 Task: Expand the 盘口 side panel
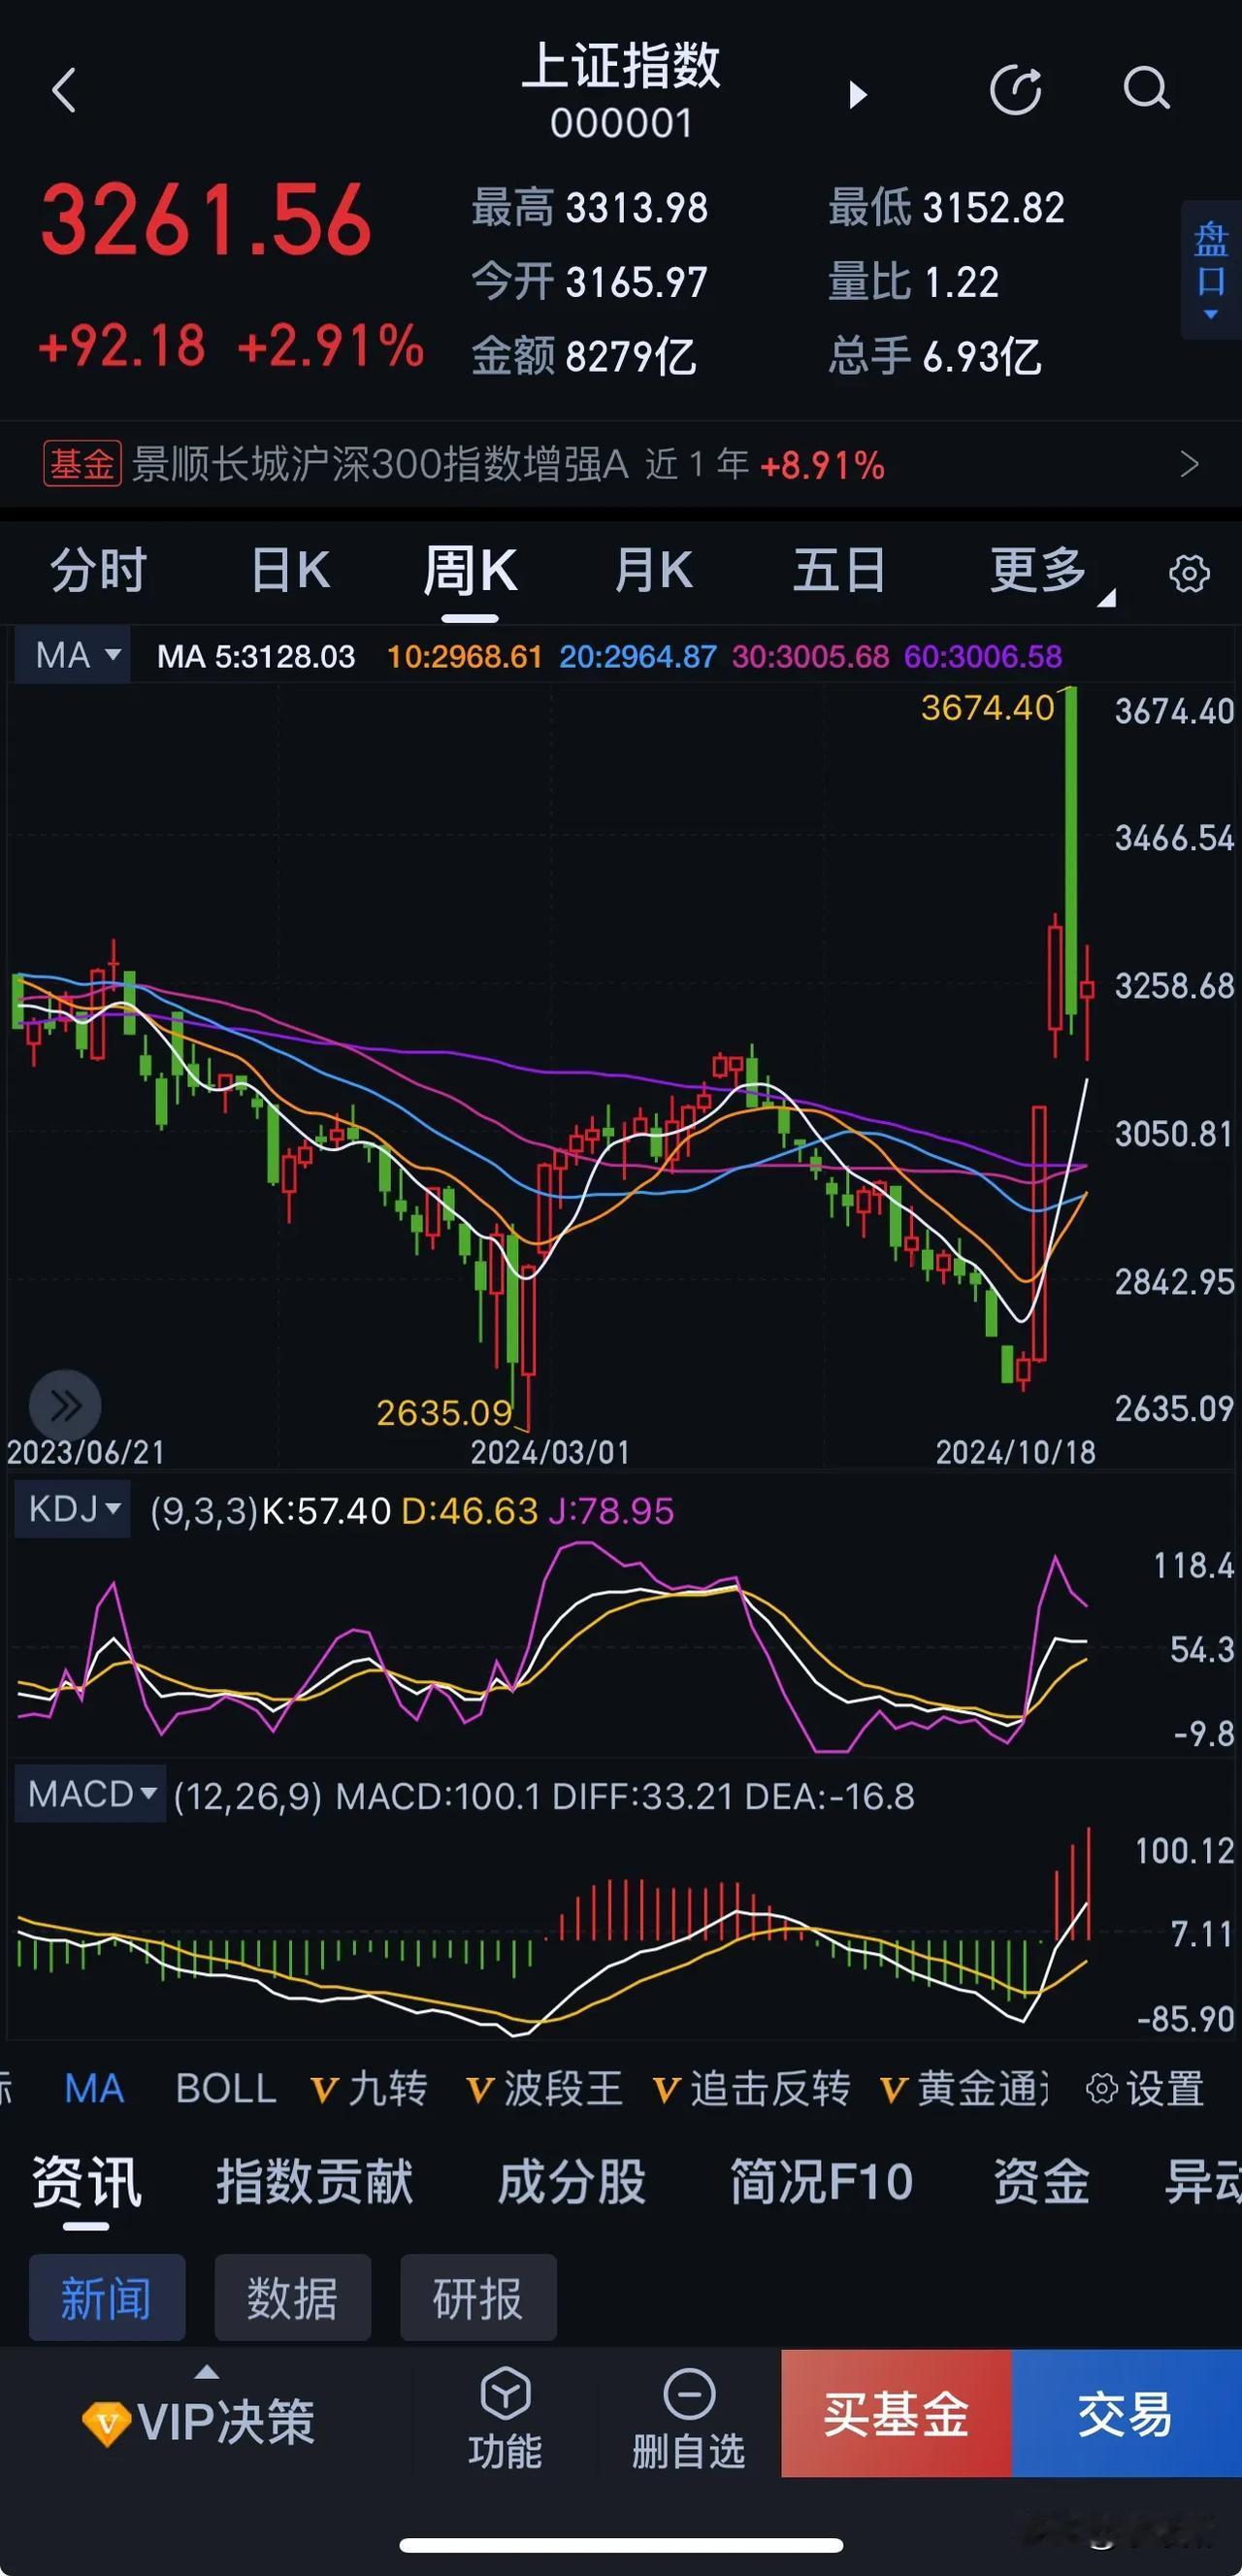1211,270
